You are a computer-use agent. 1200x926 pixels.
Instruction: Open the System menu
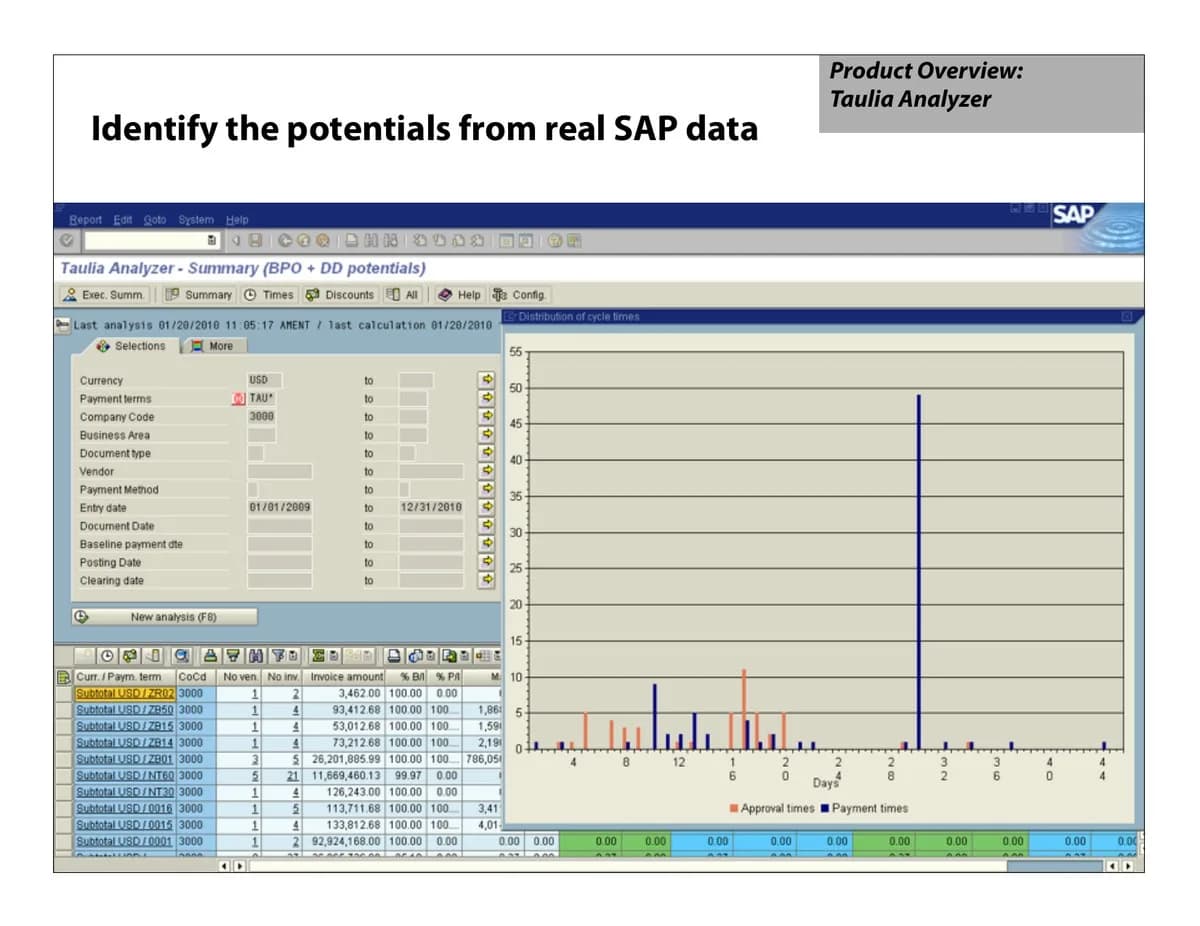coord(195,219)
